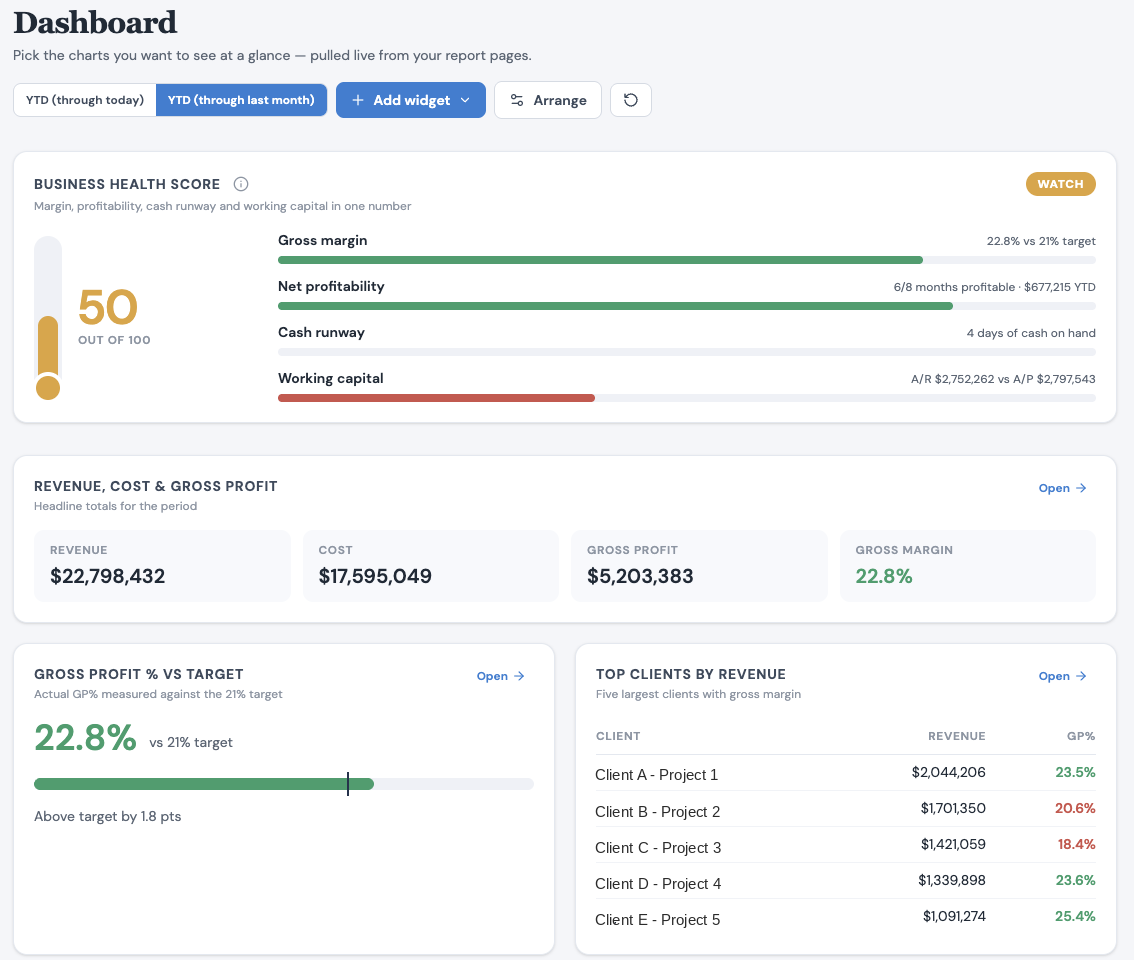Click the Client B - Project 2 row
Viewport: 1134px width, 960px height.
coord(845,810)
